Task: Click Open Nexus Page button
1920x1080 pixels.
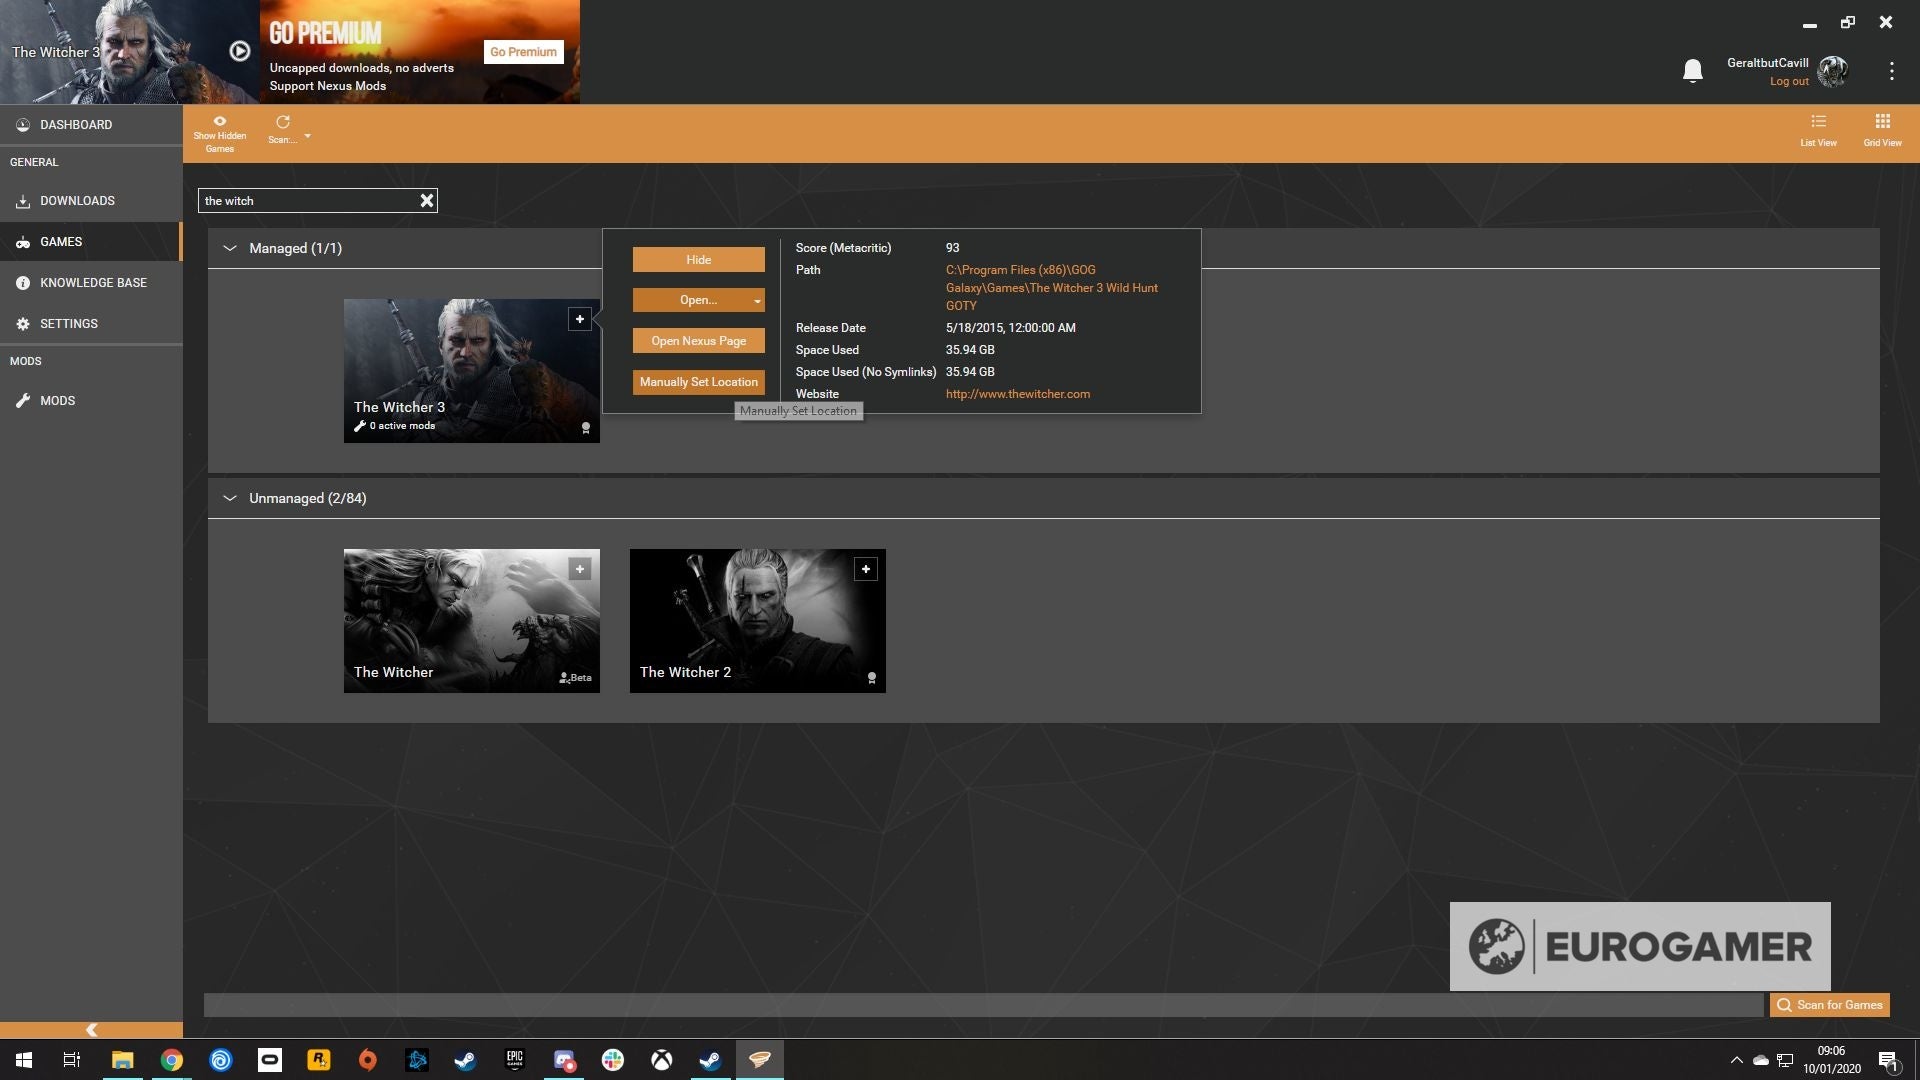Action: (698, 341)
